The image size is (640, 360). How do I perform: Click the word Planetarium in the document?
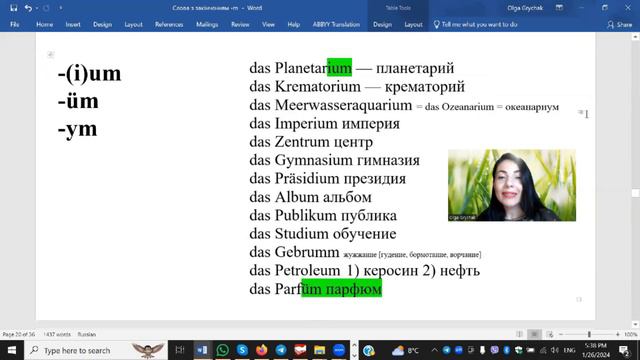[x=313, y=68]
